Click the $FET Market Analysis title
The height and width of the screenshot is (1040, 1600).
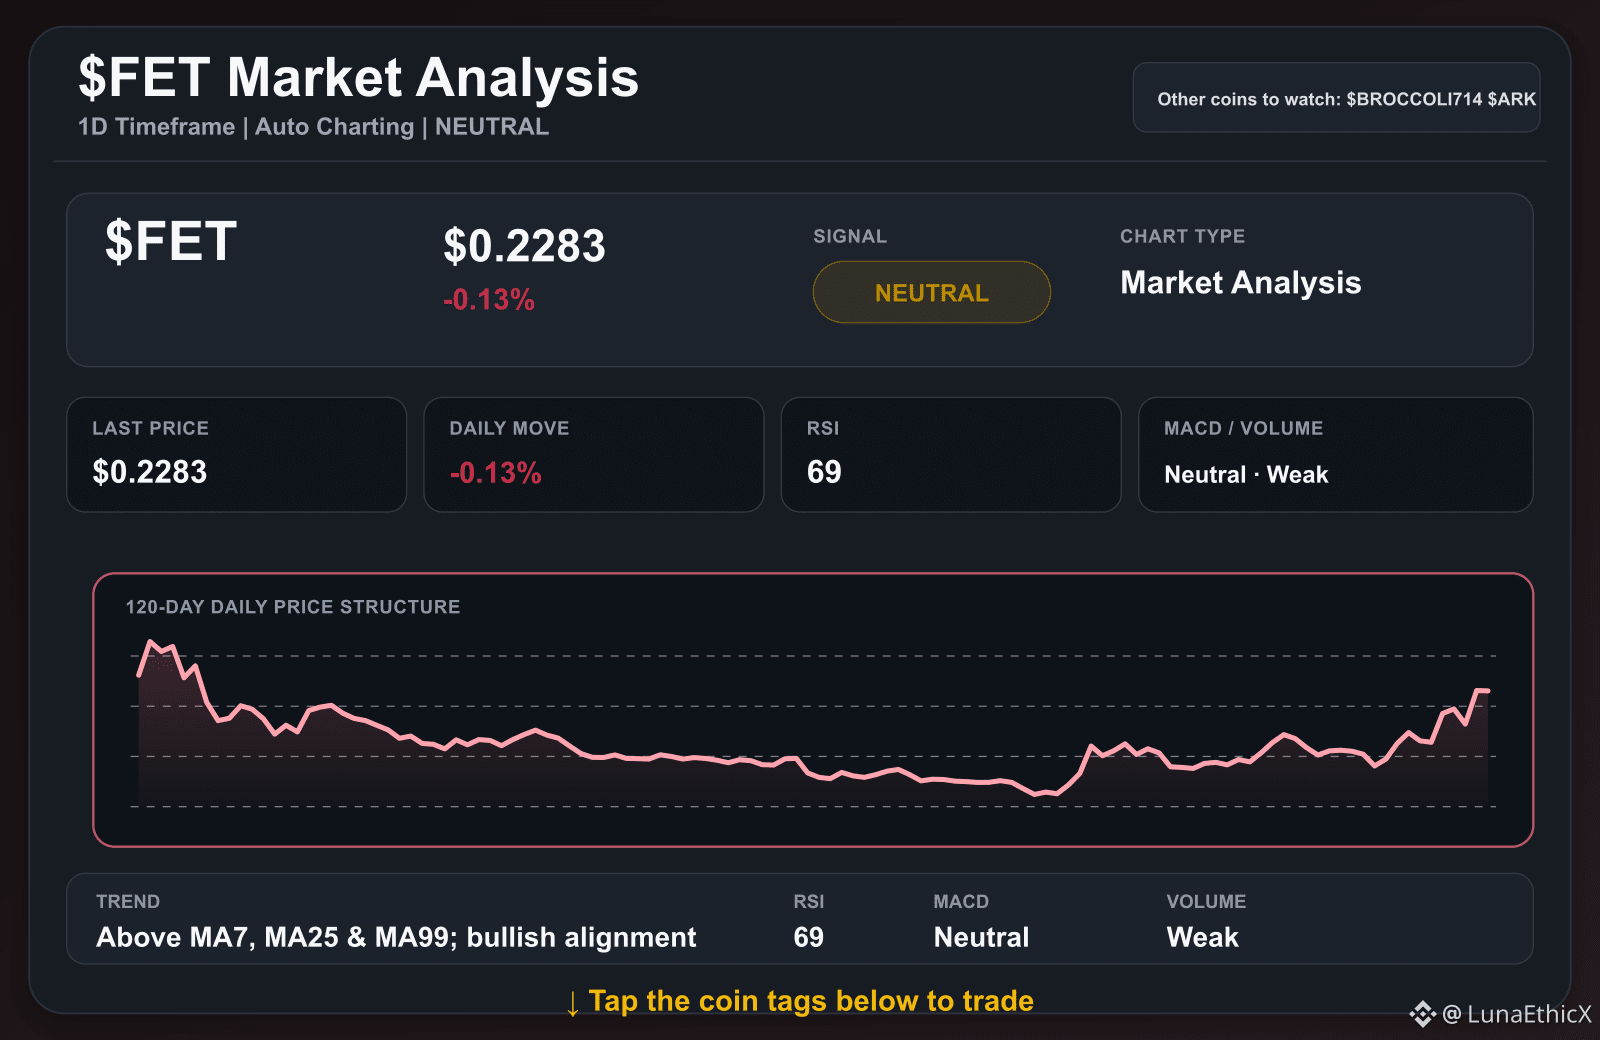358,77
